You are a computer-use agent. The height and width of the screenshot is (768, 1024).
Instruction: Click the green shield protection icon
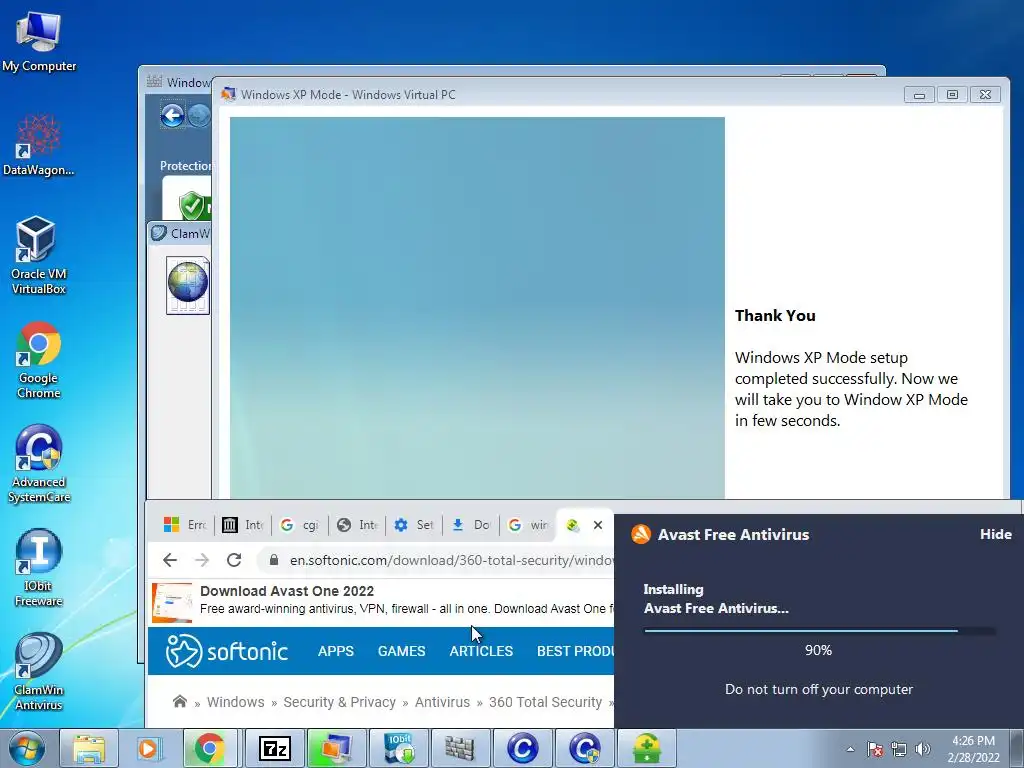[x=195, y=206]
